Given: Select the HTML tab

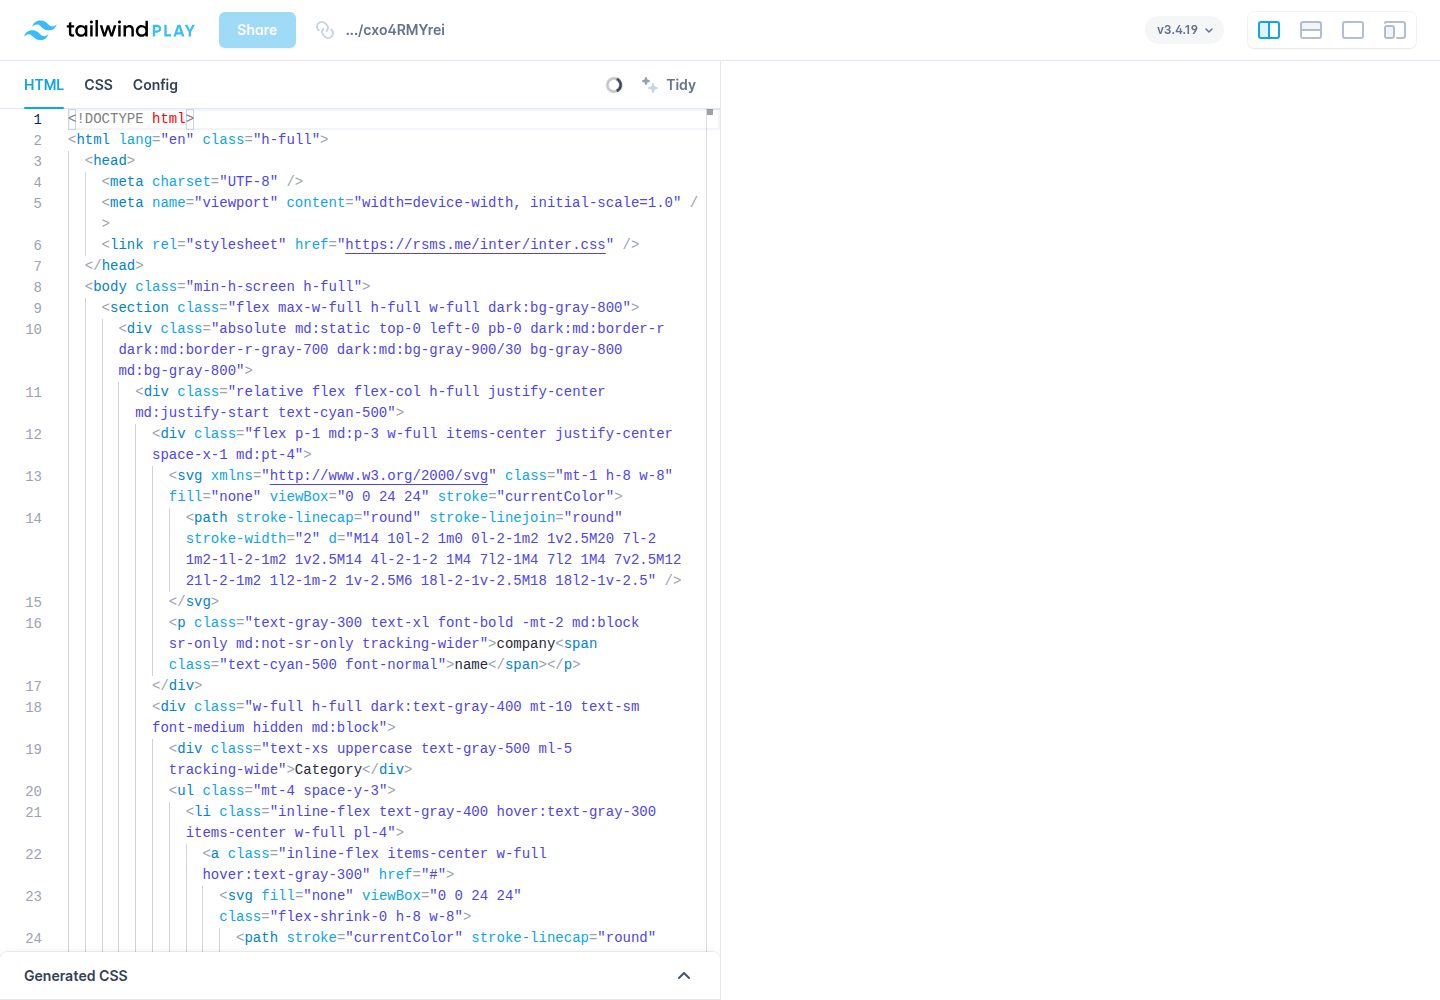Looking at the screenshot, I should tap(44, 85).
